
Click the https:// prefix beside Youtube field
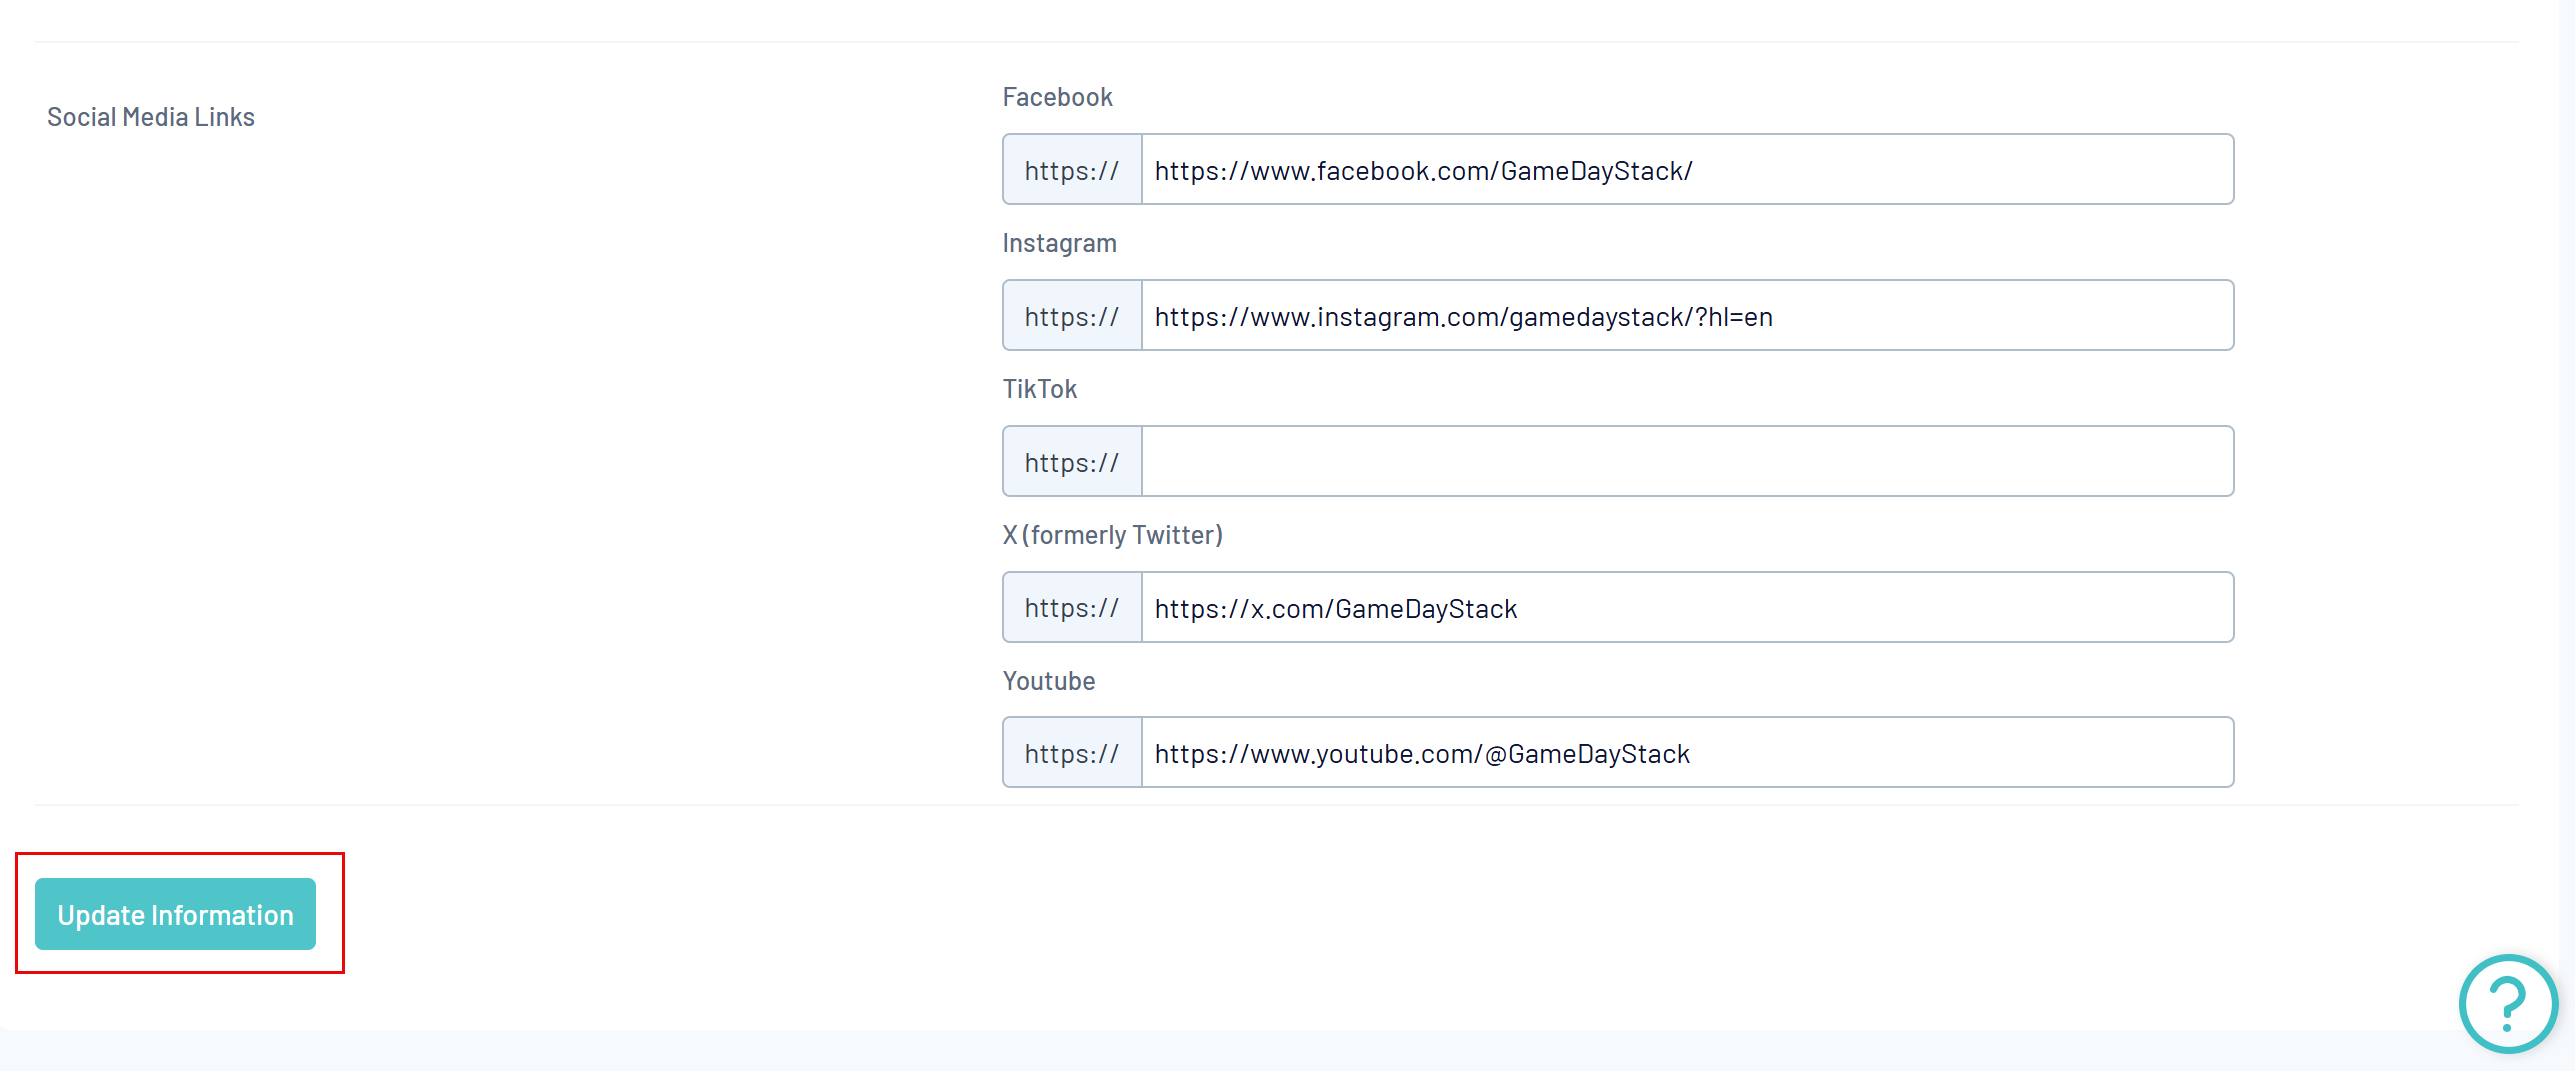1072,753
